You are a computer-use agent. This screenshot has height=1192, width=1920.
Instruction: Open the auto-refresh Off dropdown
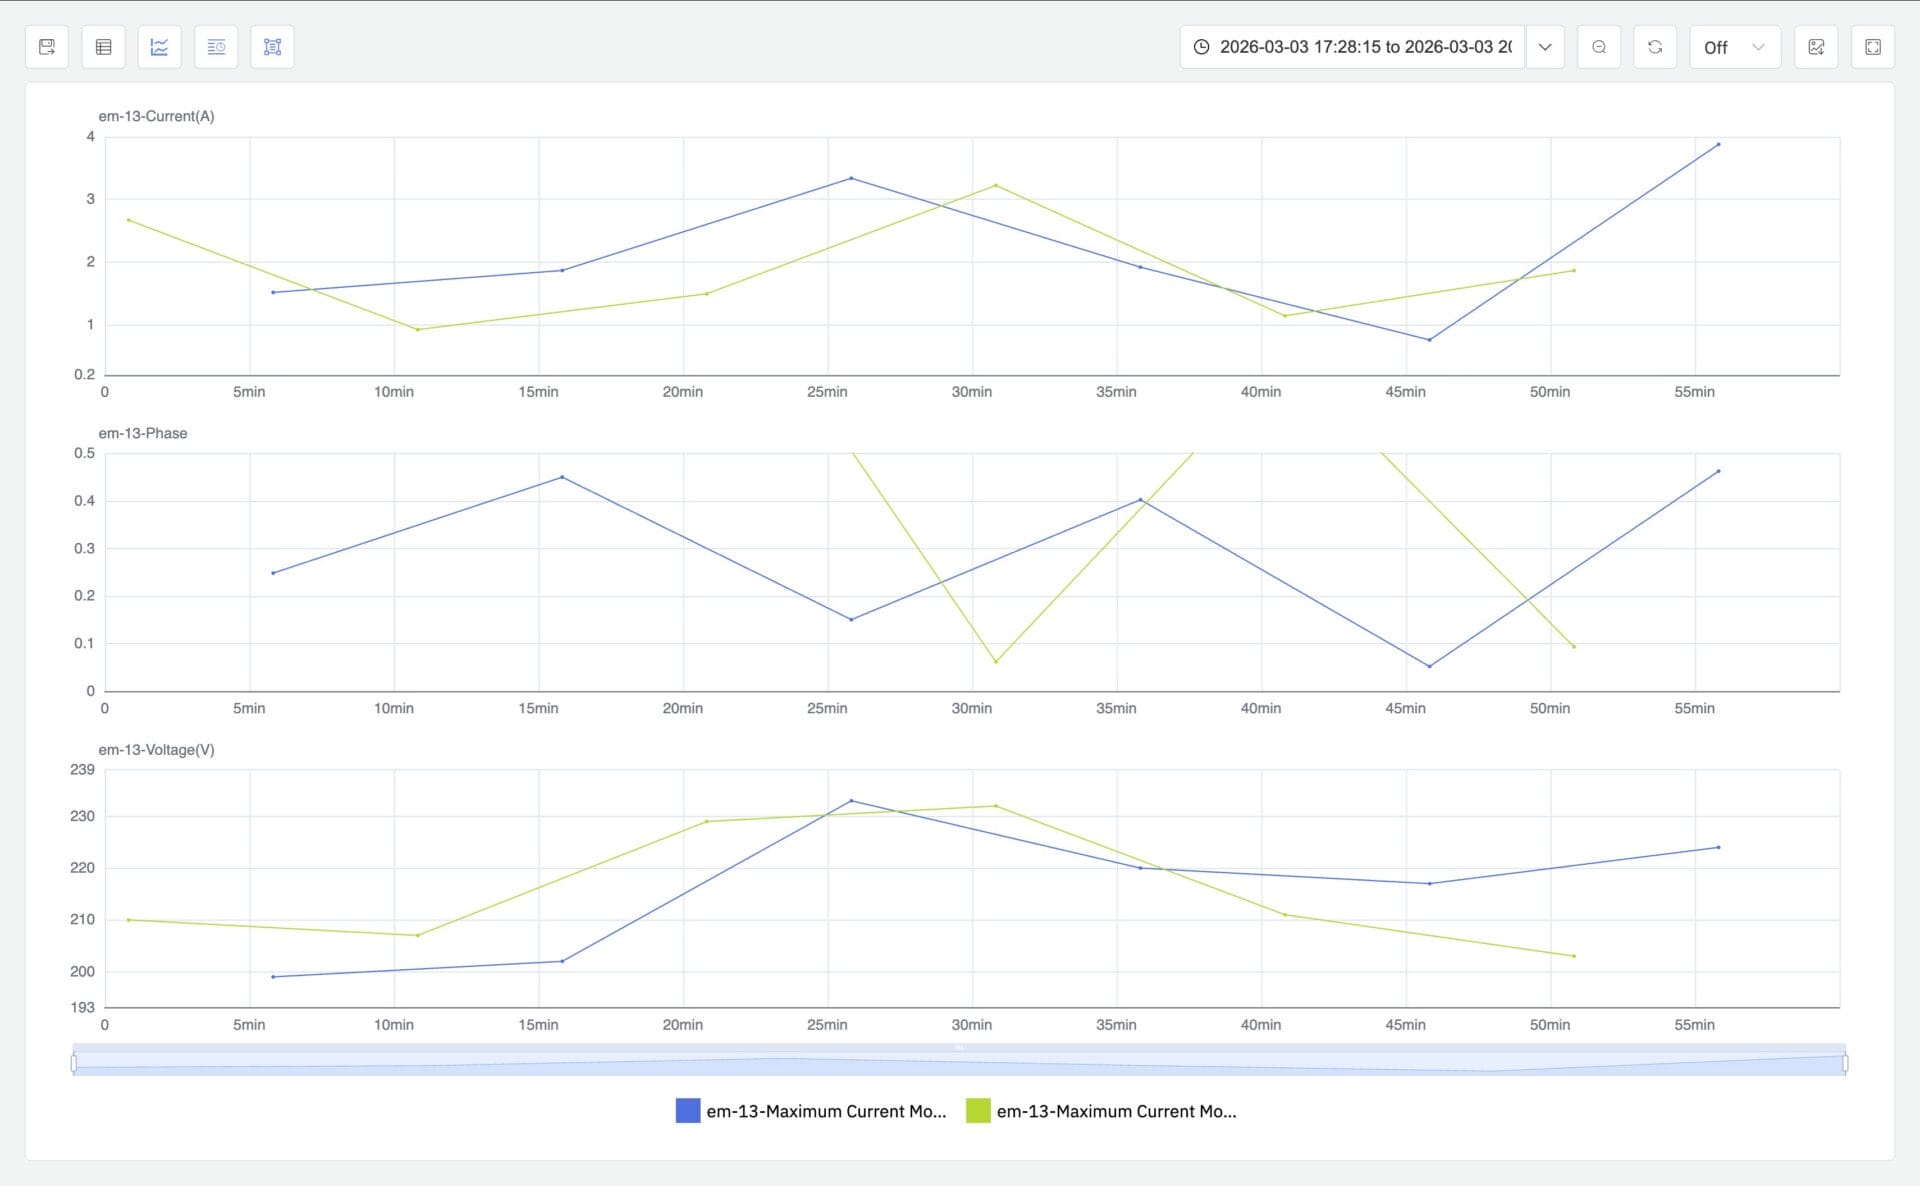(1734, 47)
